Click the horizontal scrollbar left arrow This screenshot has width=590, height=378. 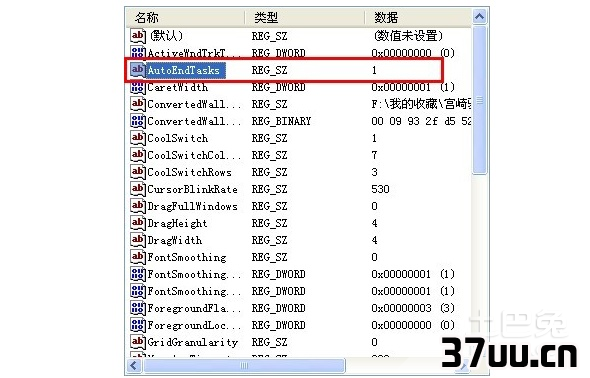tap(134, 366)
